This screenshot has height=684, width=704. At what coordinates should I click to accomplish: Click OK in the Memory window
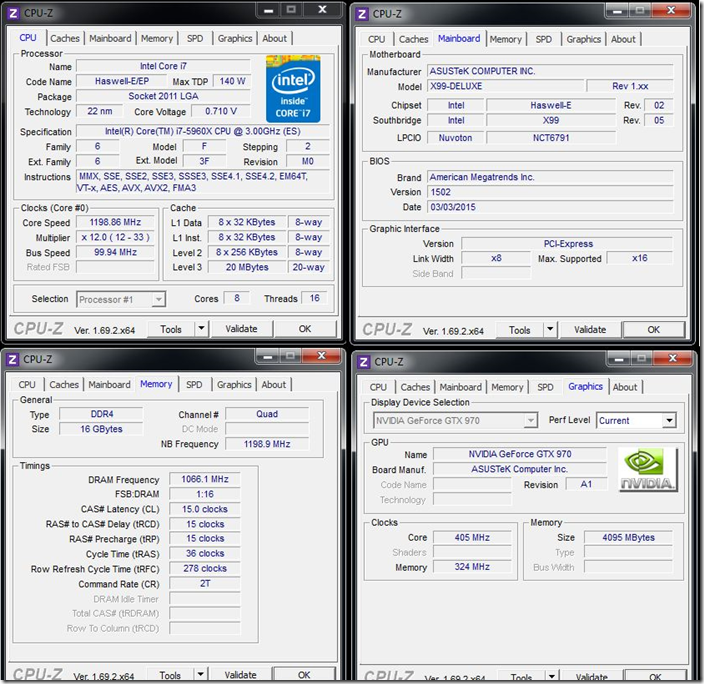click(304, 675)
